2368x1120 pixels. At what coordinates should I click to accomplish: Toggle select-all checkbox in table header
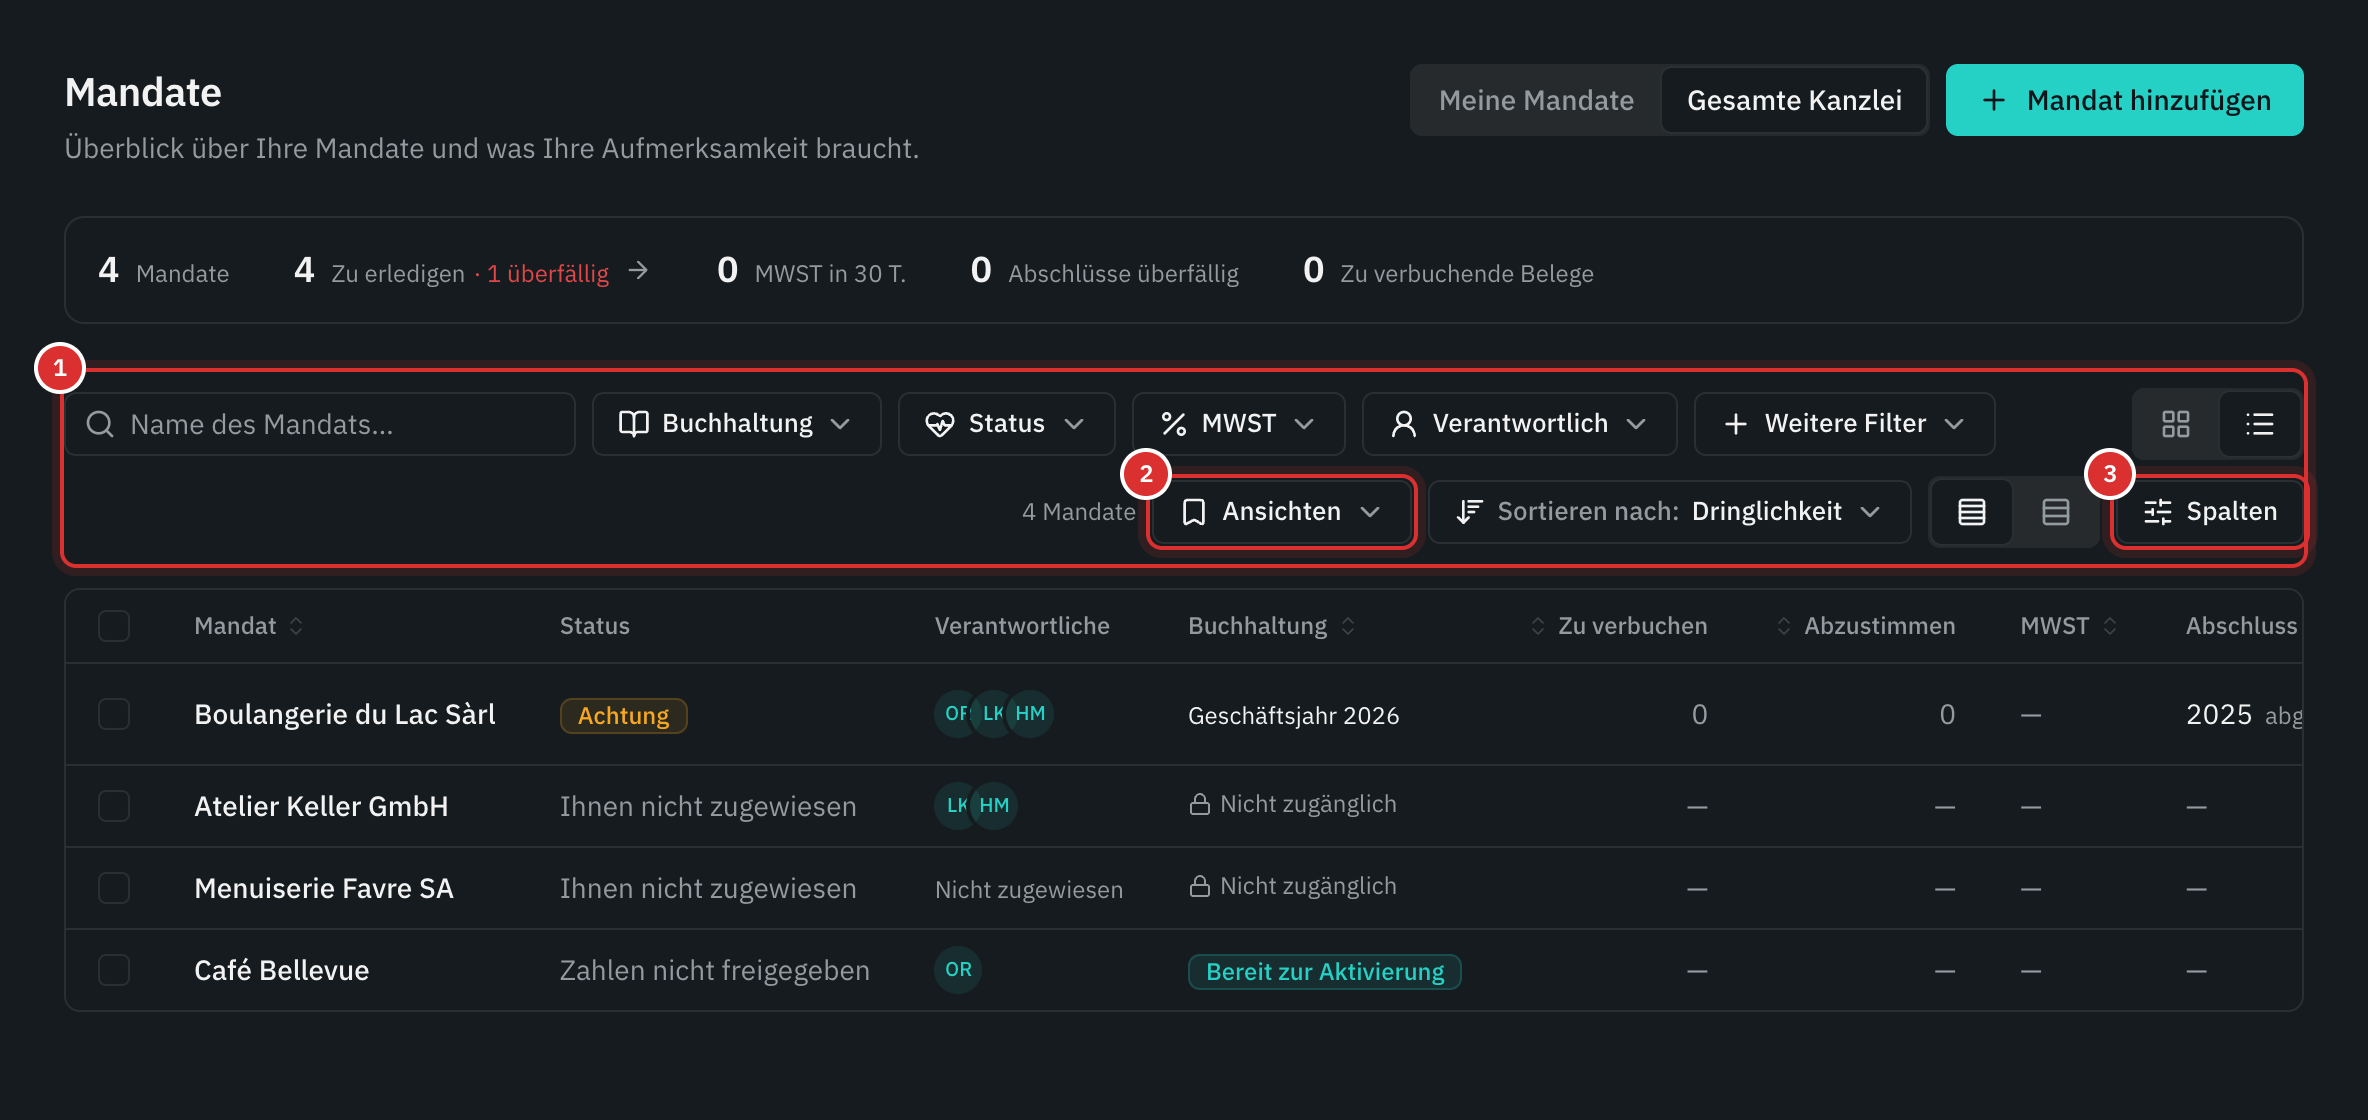[x=114, y=626]
